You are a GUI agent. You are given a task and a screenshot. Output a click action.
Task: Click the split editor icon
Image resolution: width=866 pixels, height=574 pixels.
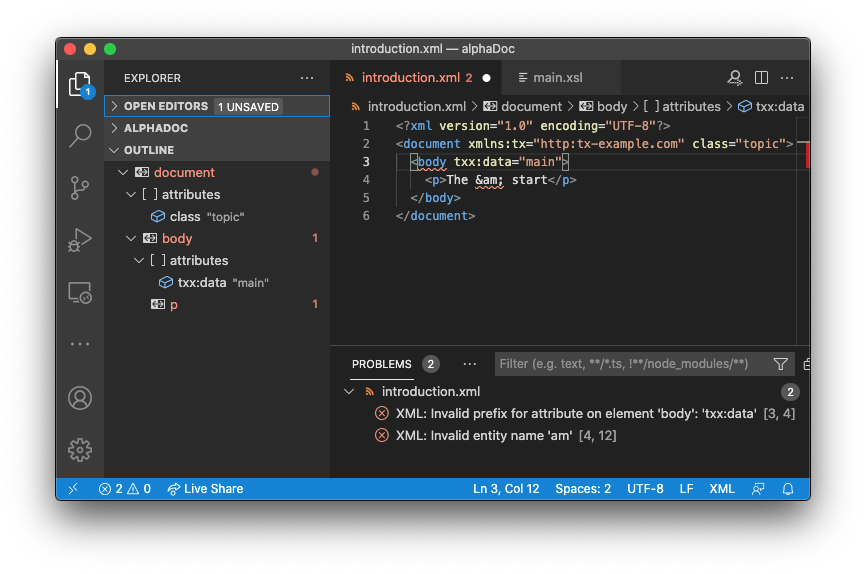tap(761, 78)
